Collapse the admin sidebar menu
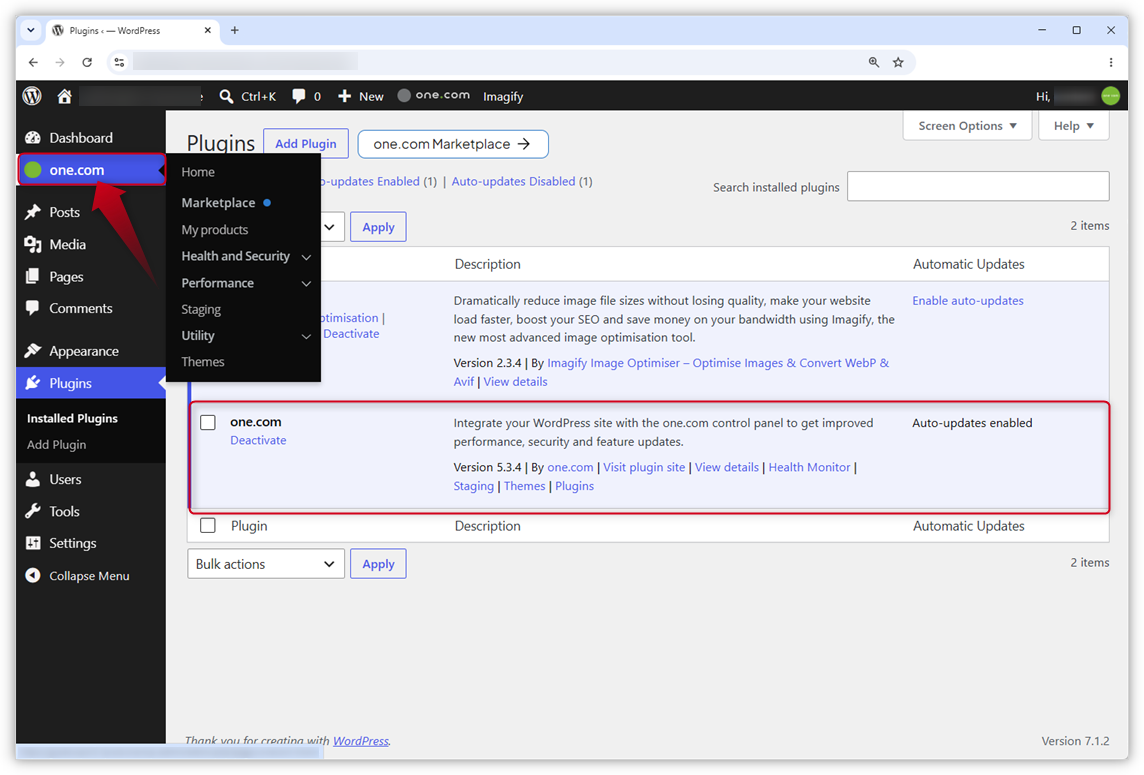This screenshot has height=775, width=1144. point(90,576)
